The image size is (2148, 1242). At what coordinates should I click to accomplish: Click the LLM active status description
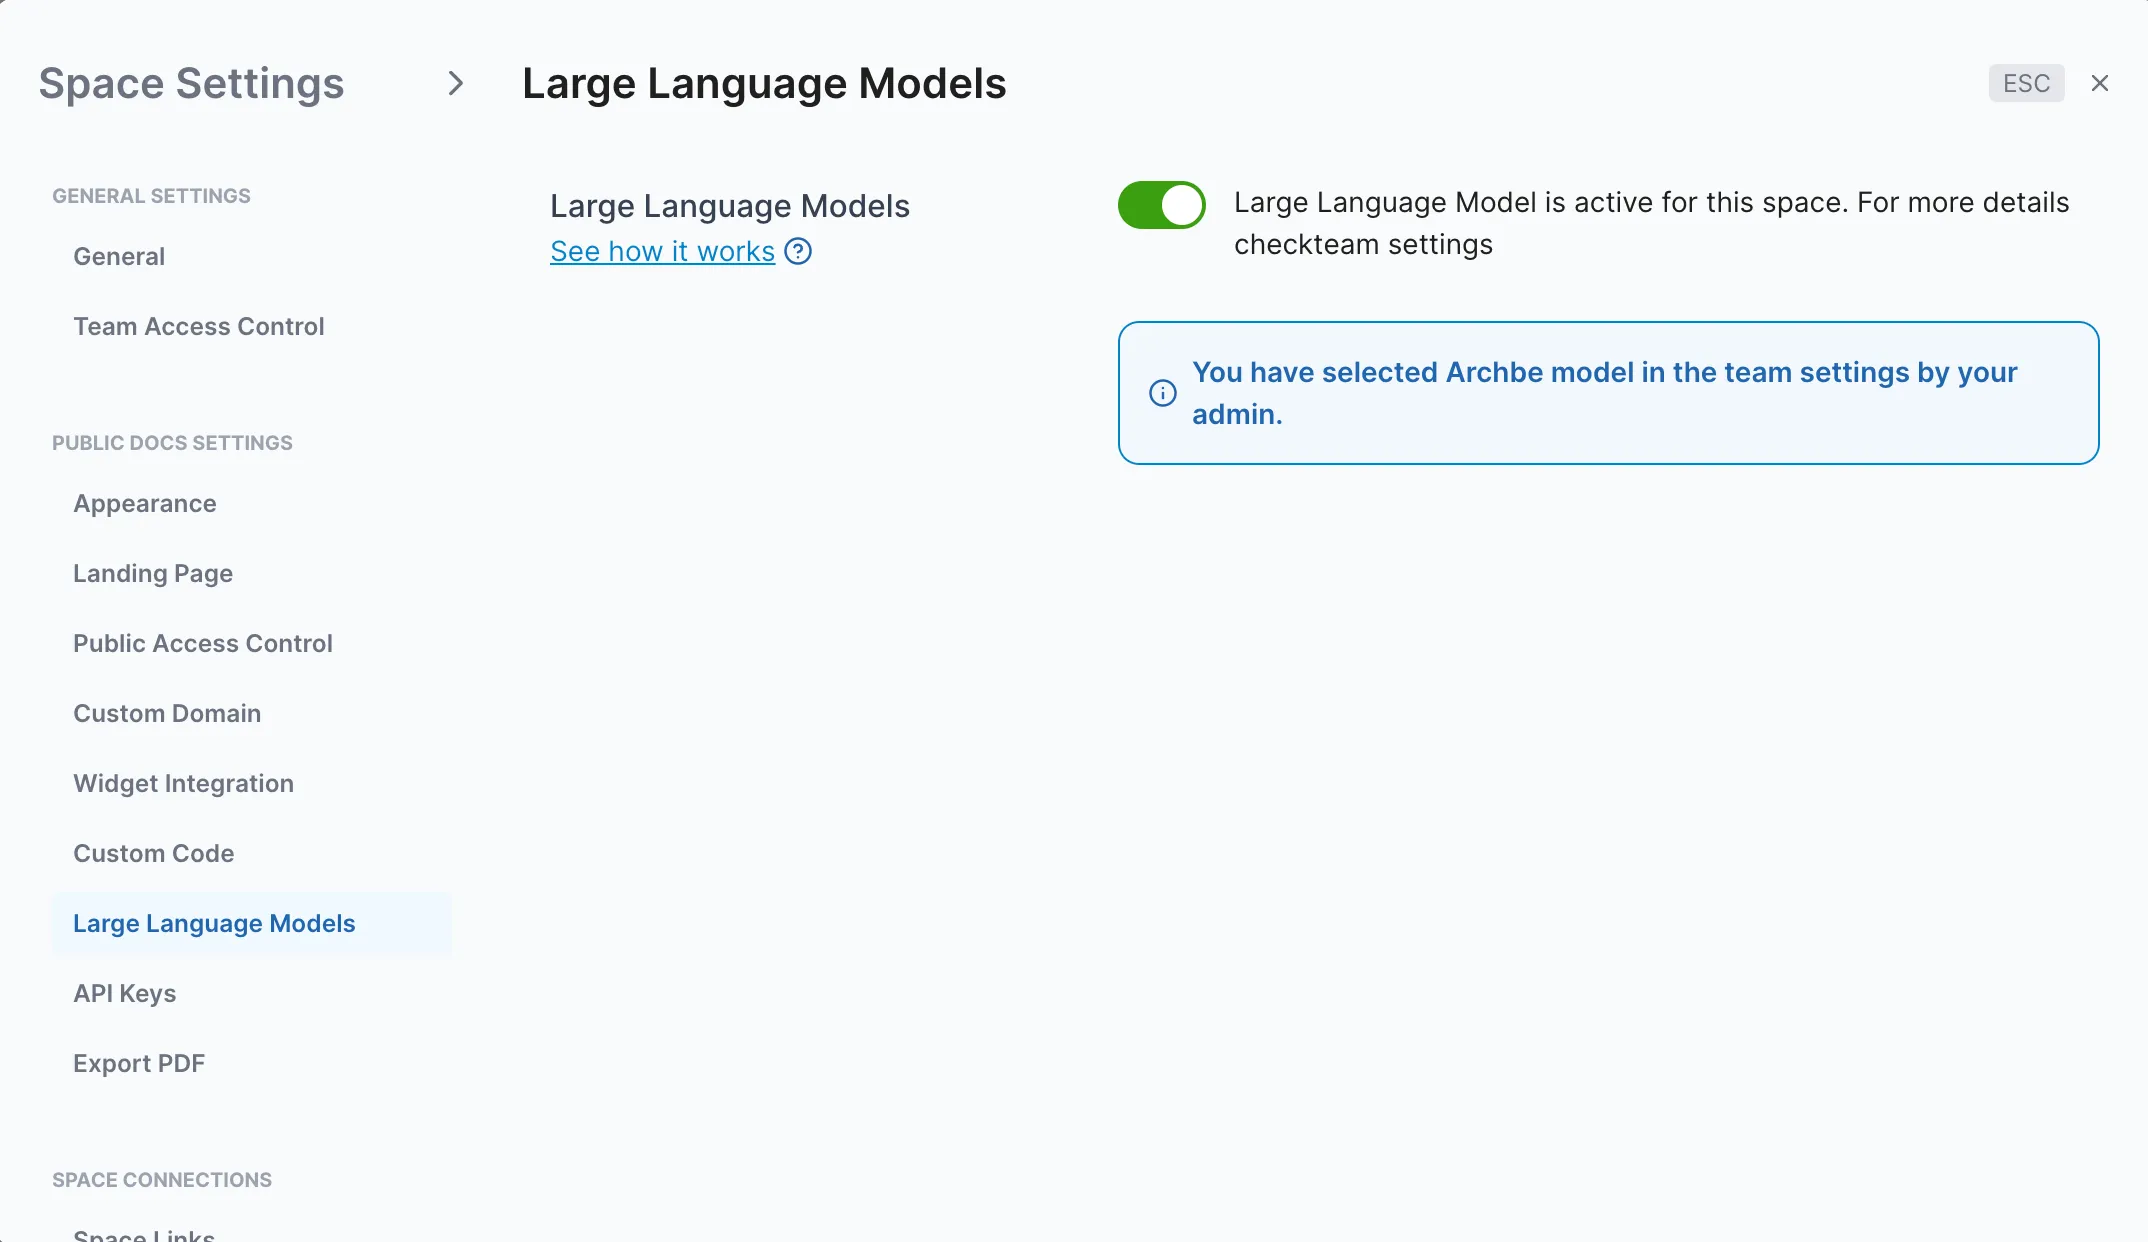pyautogui.click(x=1651, y=223)
